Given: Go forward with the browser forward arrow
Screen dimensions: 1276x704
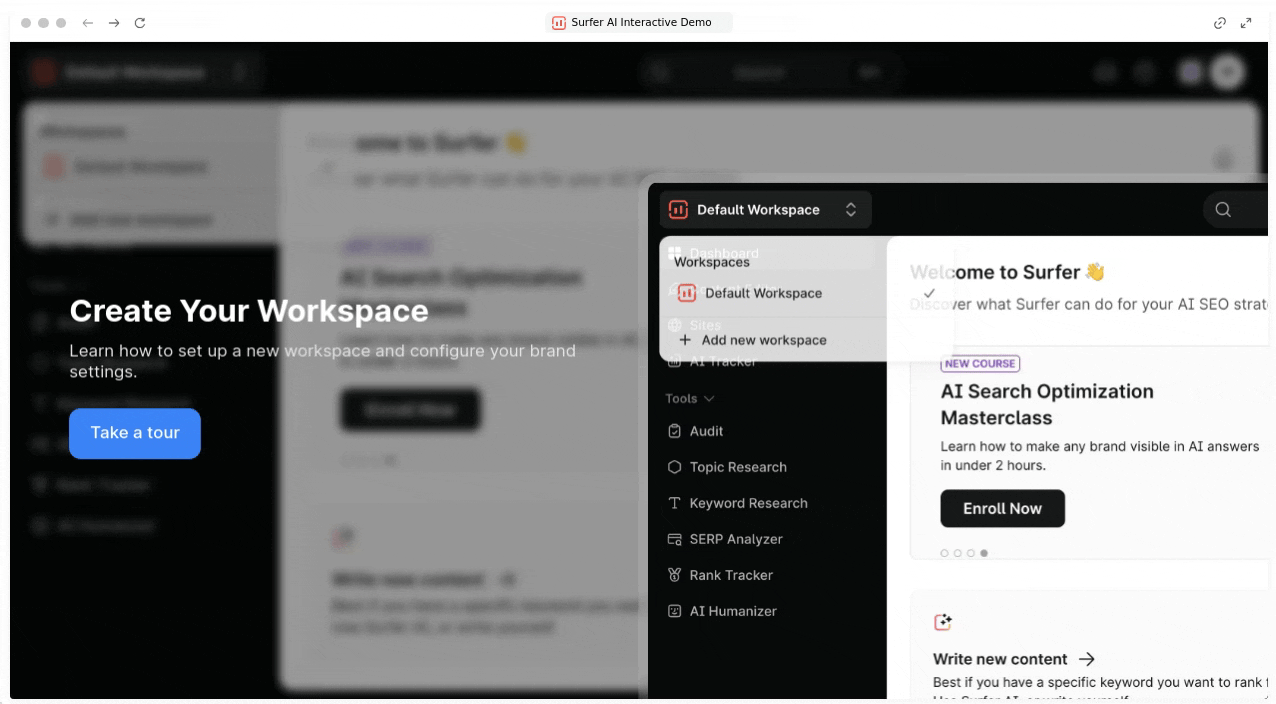Looking at the screenshot, I should tap(114, 22).
